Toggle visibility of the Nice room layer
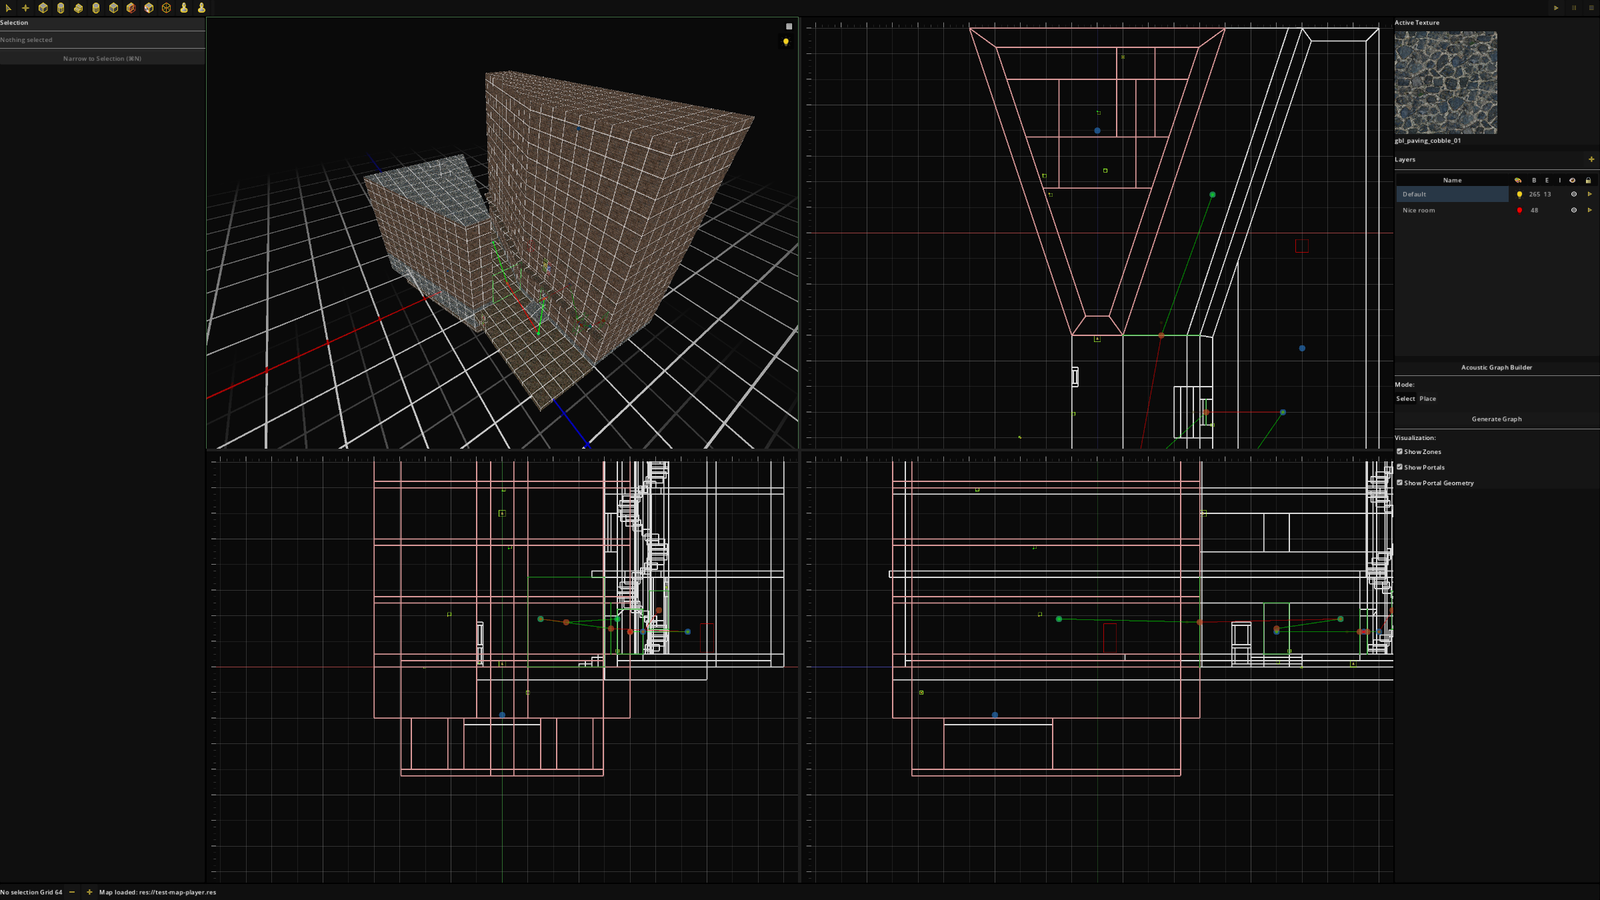This screenshot has height=900, width=1600. click(x=1574, y=210)
